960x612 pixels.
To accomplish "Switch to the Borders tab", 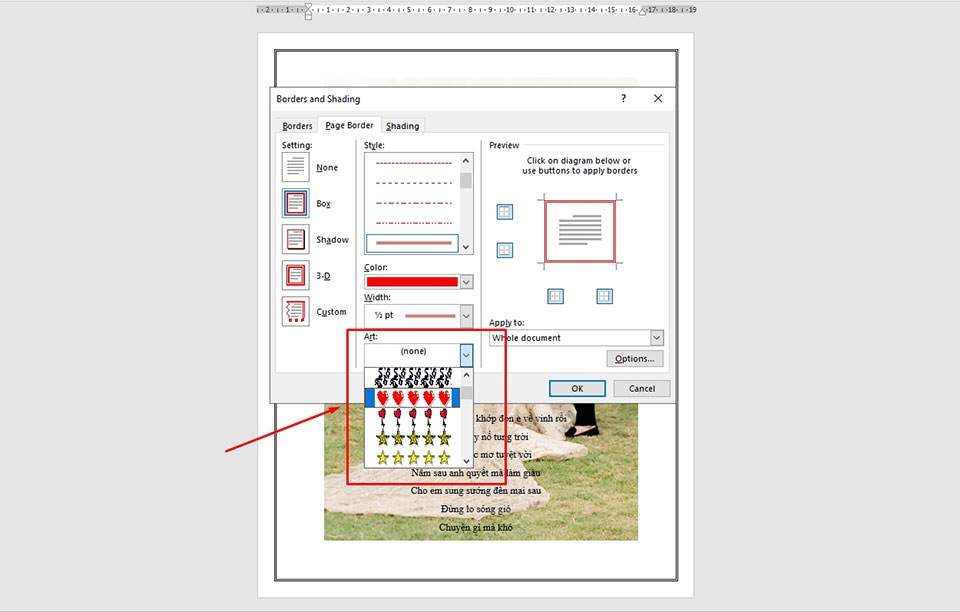I will tap(296, 125).
